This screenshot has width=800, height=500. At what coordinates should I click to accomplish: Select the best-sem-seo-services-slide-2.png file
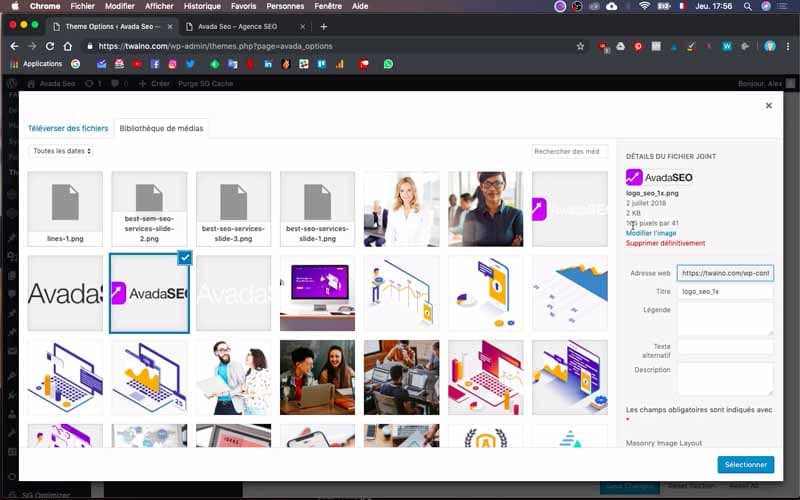pyautogui.click(x=149, y=209)
